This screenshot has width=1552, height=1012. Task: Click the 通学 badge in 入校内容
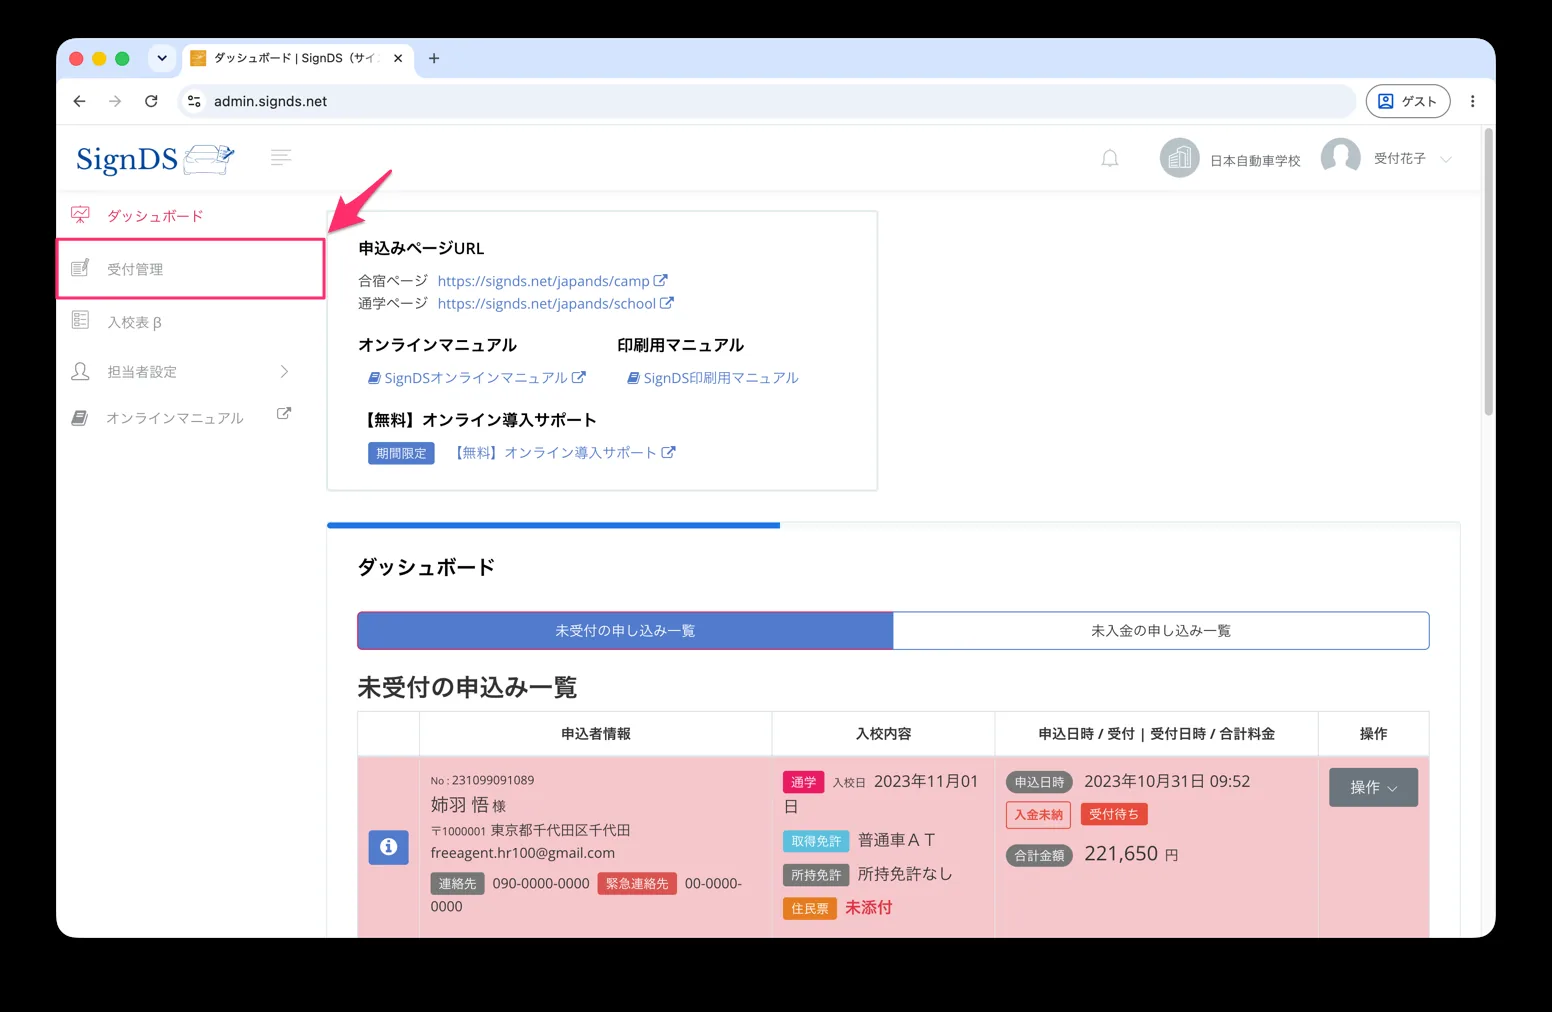803,782
